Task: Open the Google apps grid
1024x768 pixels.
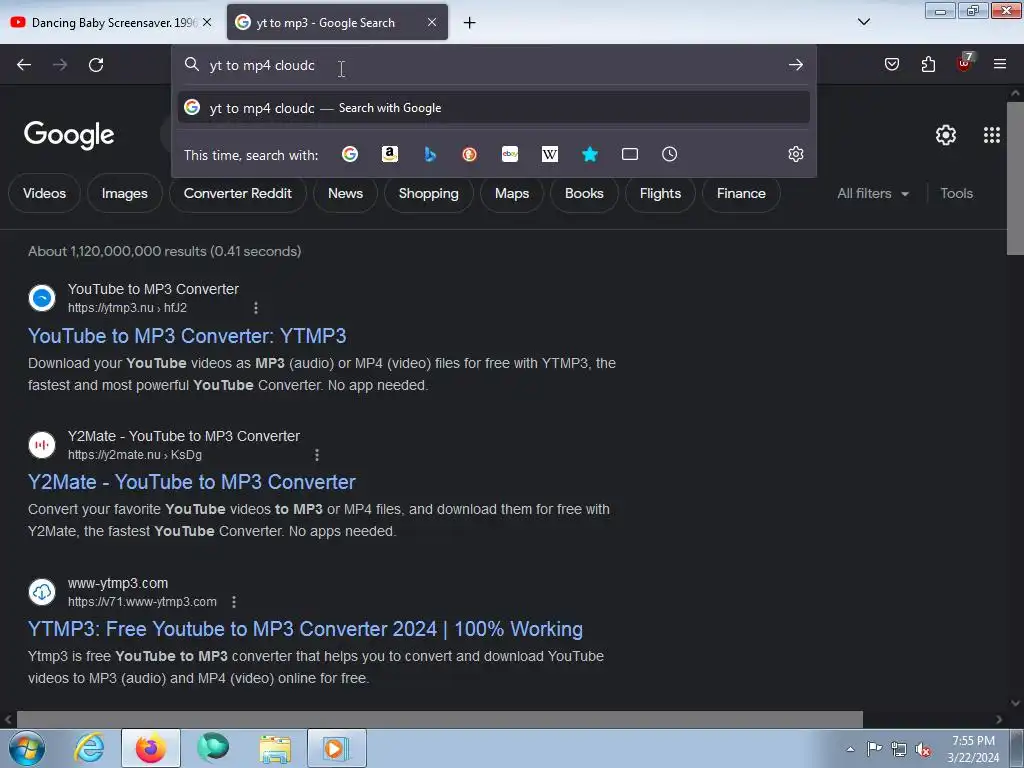Action: (991, 135)
